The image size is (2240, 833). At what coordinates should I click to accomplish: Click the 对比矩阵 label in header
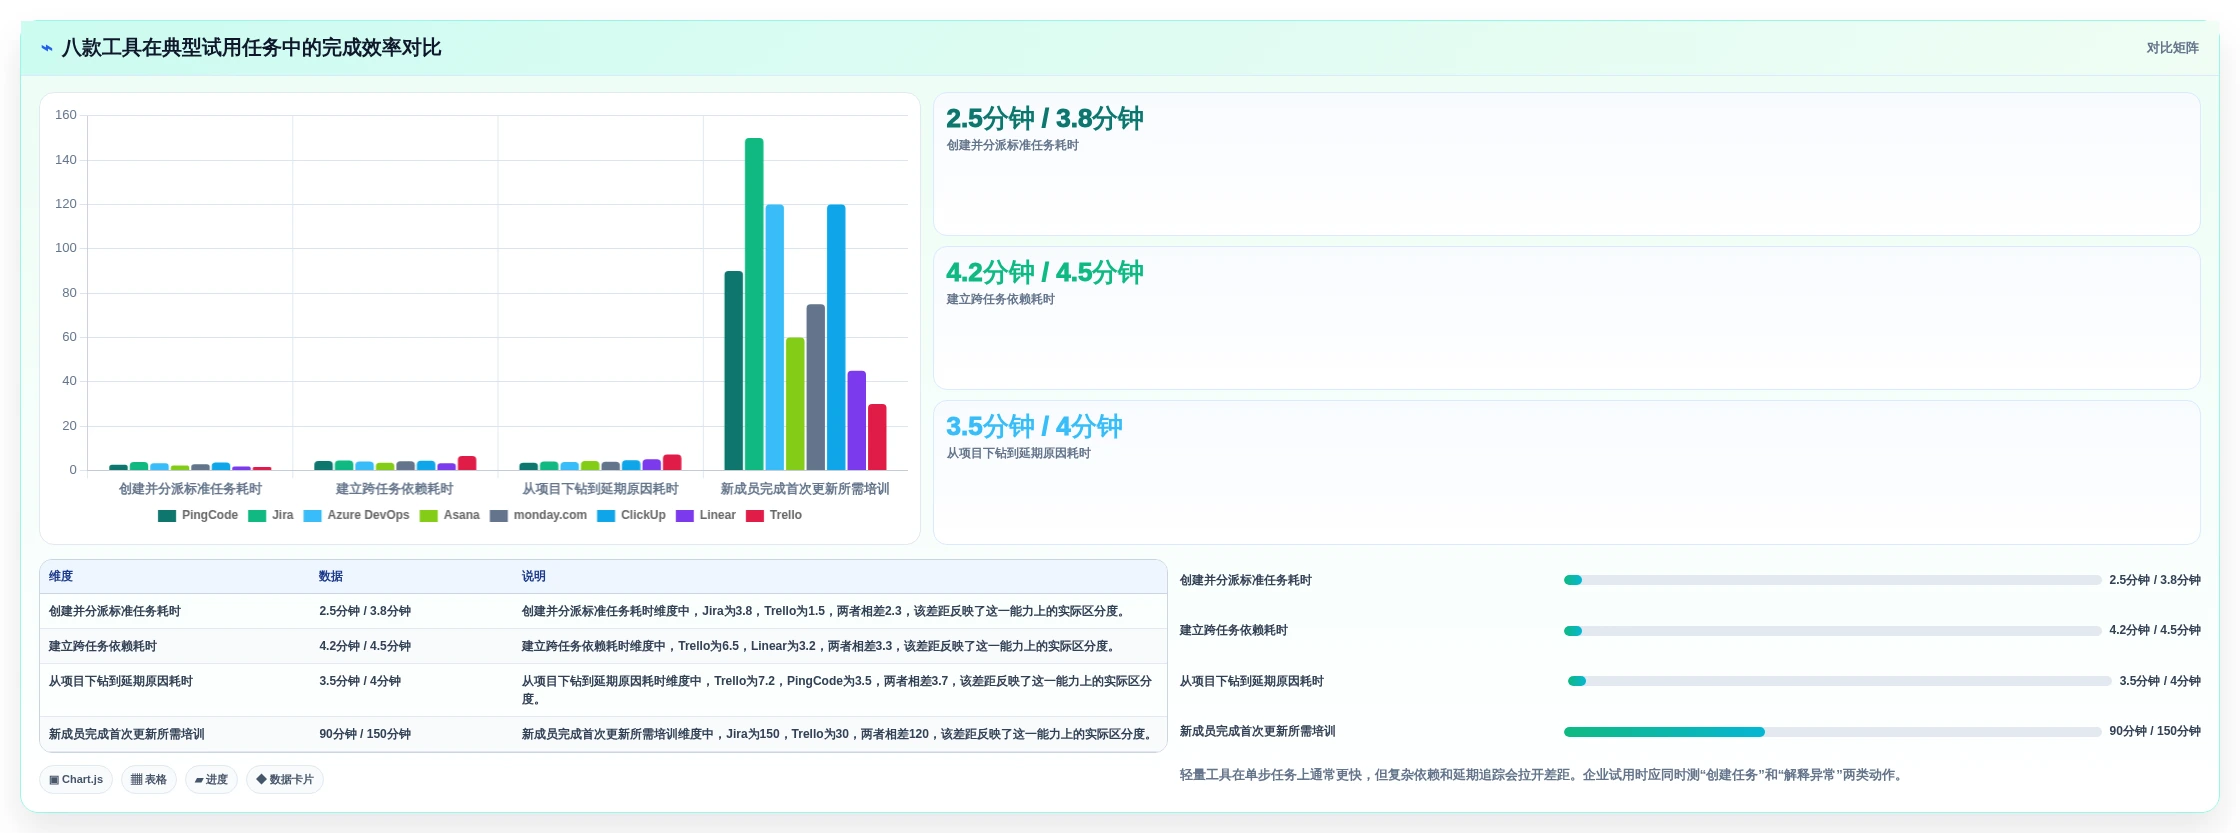pyautogui.click(x=2172, y=48)
